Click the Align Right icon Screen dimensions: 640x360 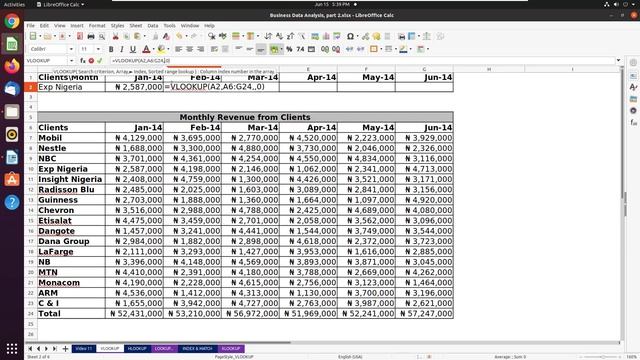point(200,49)
